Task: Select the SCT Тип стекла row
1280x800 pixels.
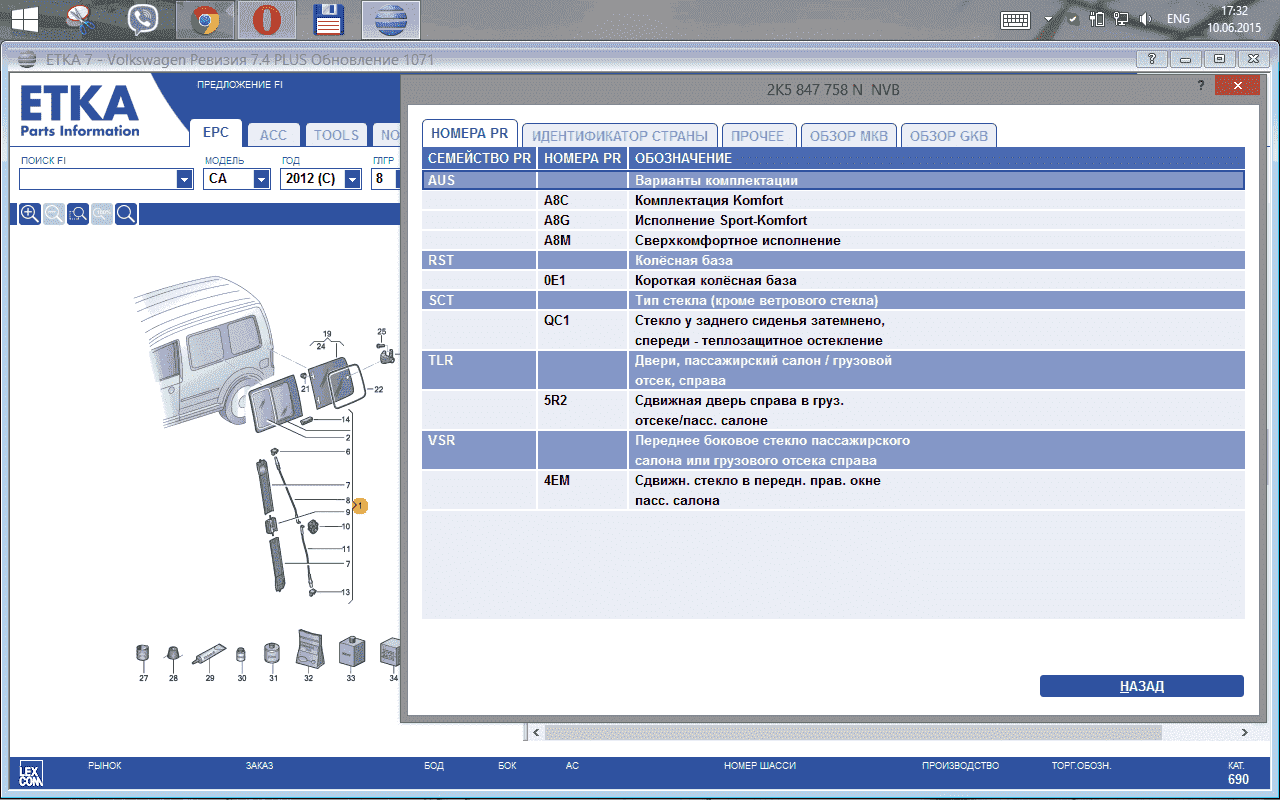Action: (x=833, y=300)
